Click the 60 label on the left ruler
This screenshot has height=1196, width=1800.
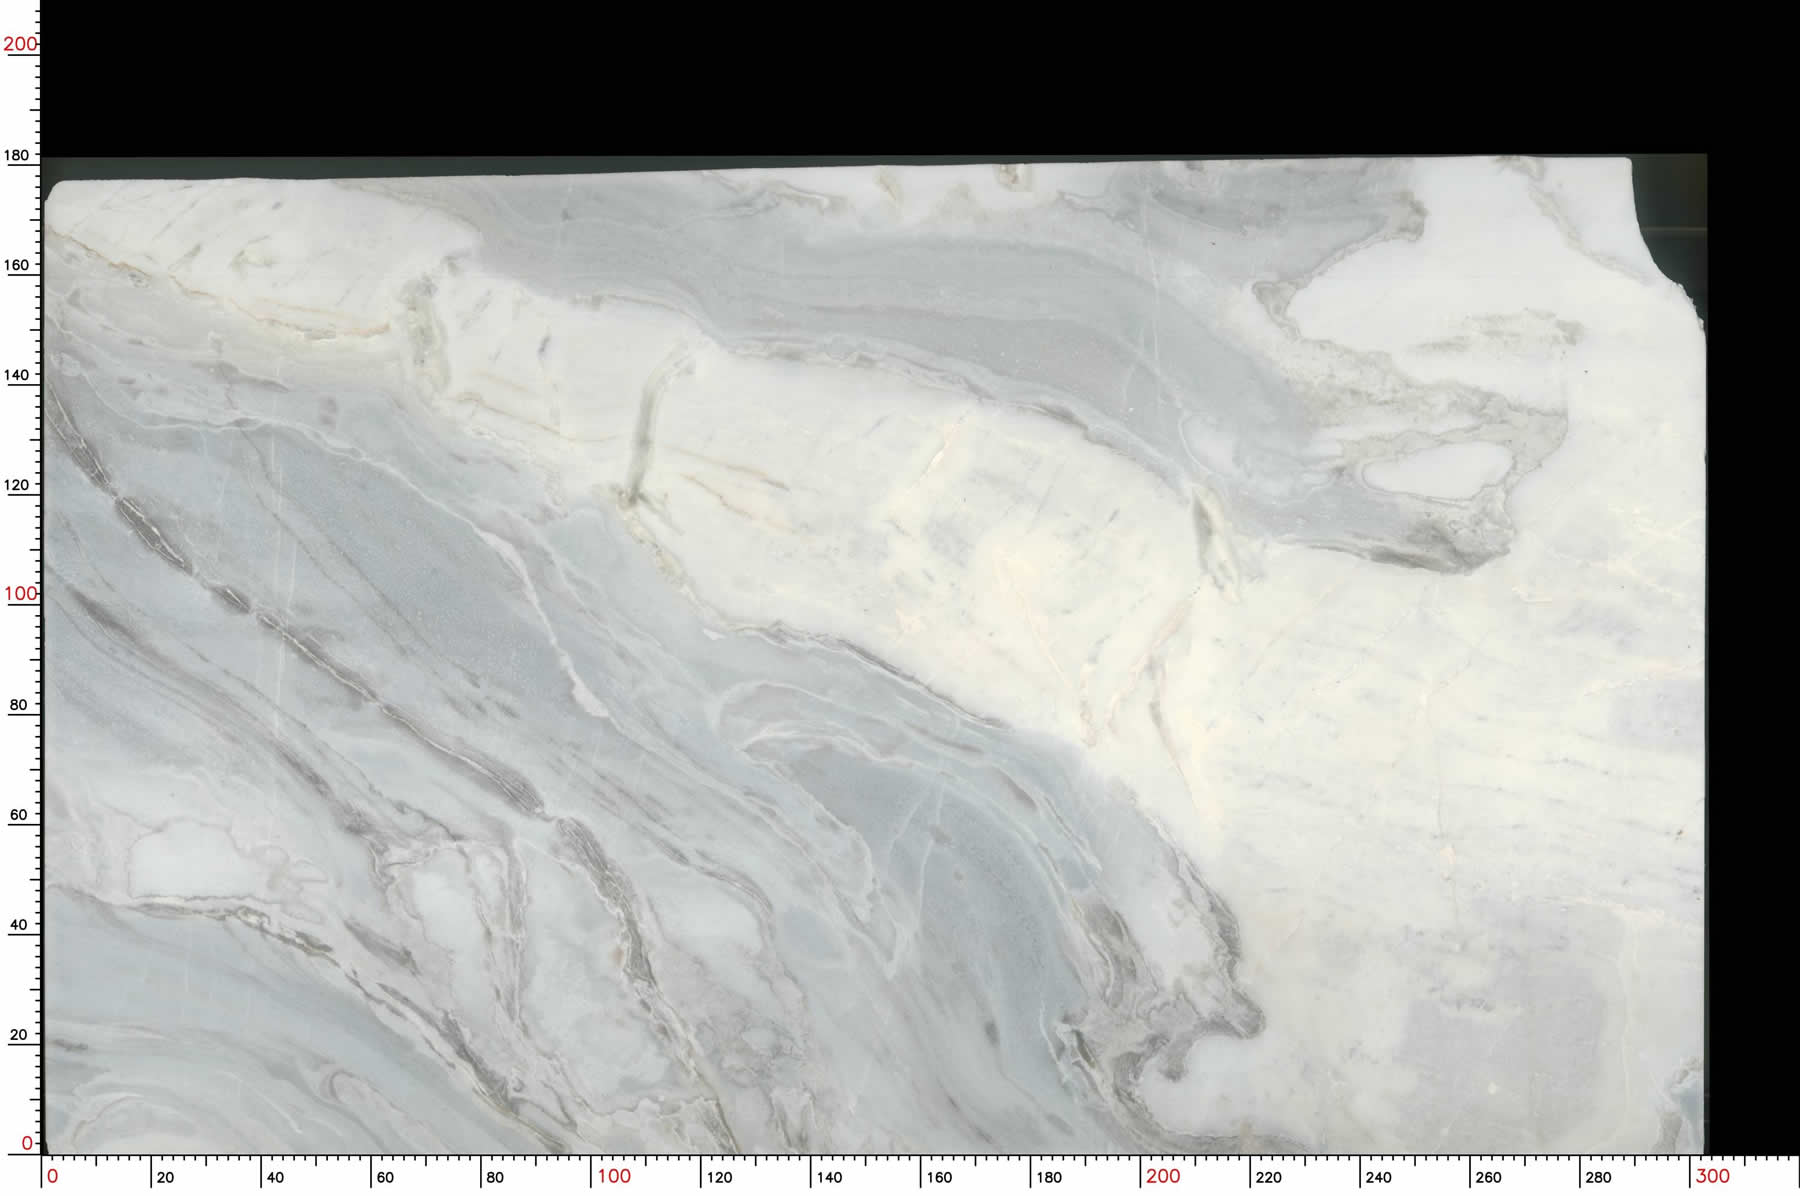pos(18,814)
